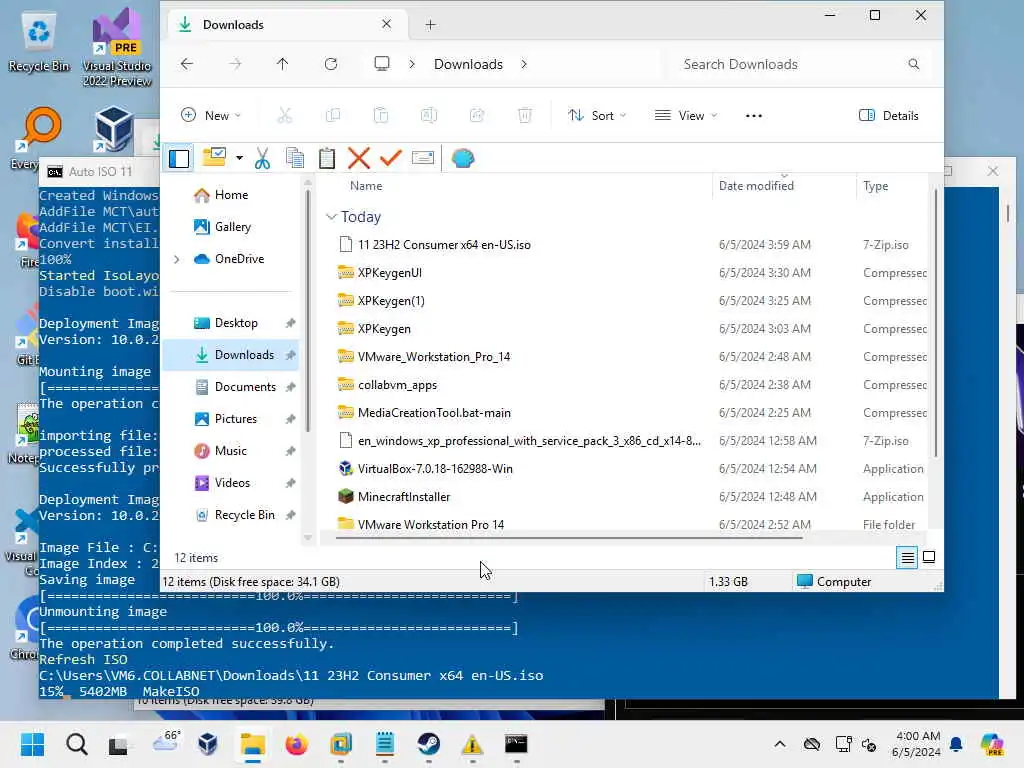Viewport: 1024px width, 768px height.
Task: Add a new Explorer tab
Action: 430,25
